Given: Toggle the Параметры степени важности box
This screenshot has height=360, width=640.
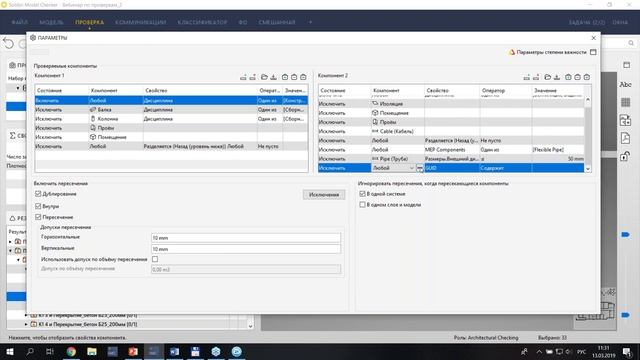Looking at the screenshot, I should pyautogui.click(x=593, y=52).
